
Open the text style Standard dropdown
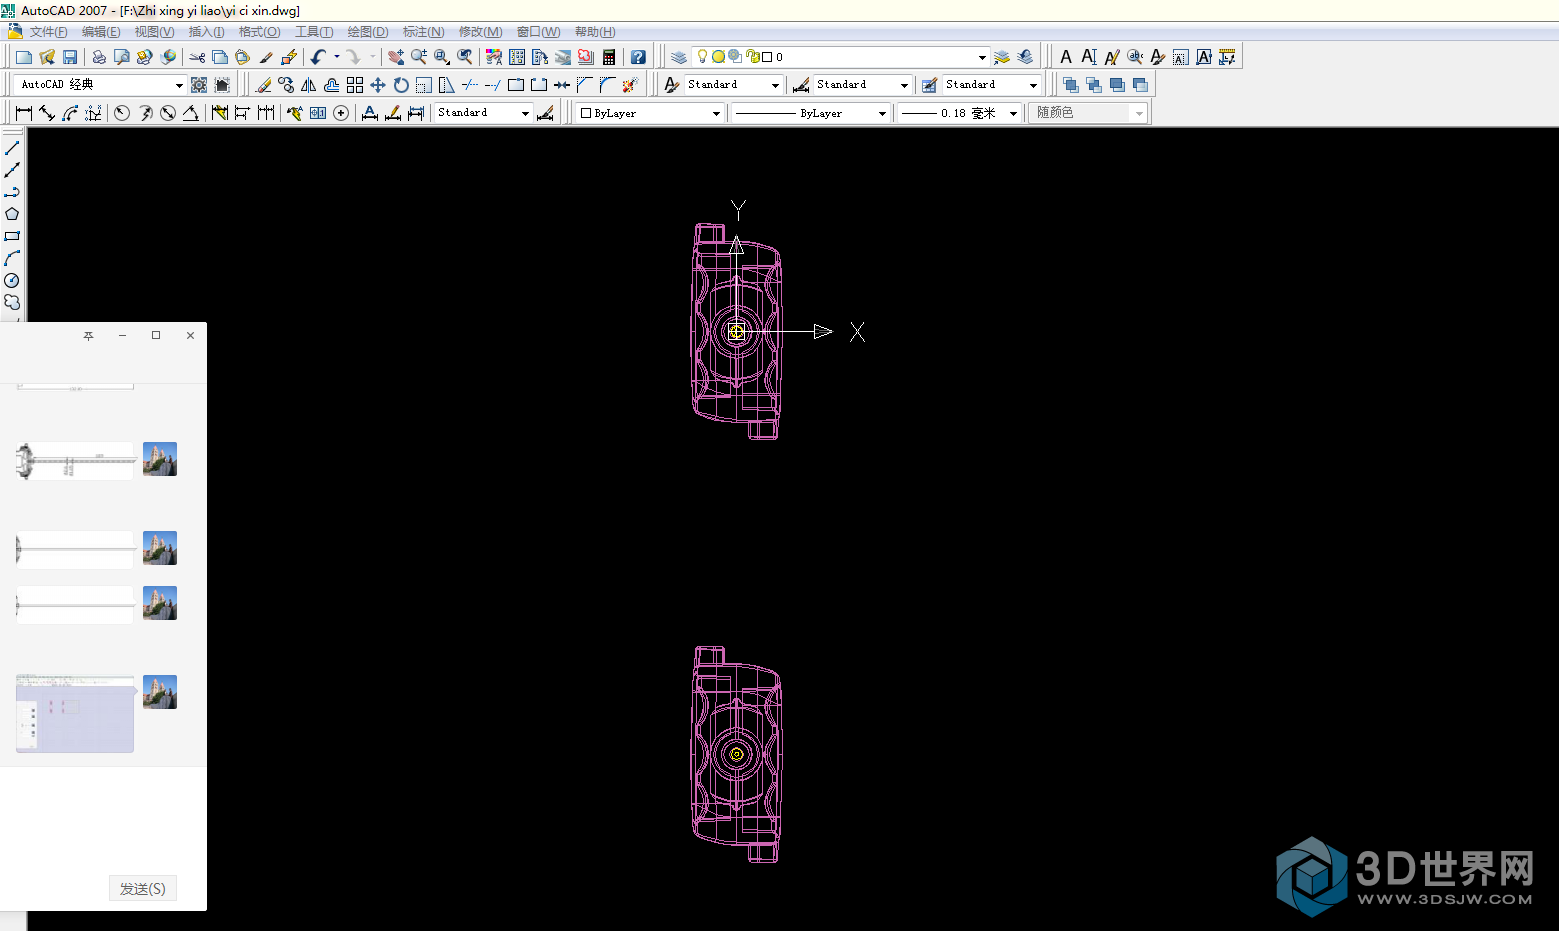[x=774, y=85]
